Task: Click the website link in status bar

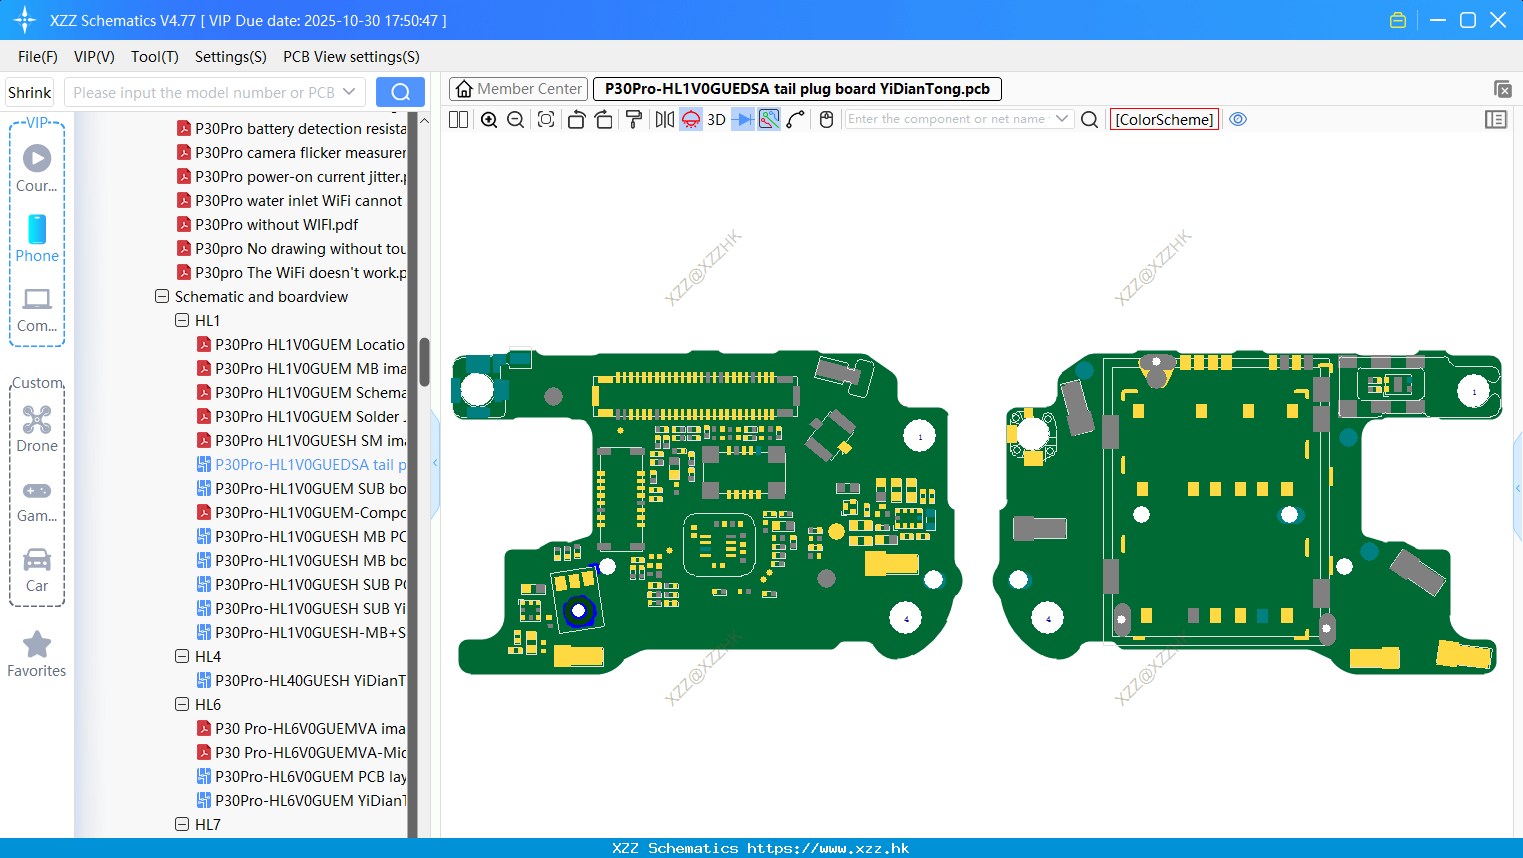Action: (x=828, y=848)
